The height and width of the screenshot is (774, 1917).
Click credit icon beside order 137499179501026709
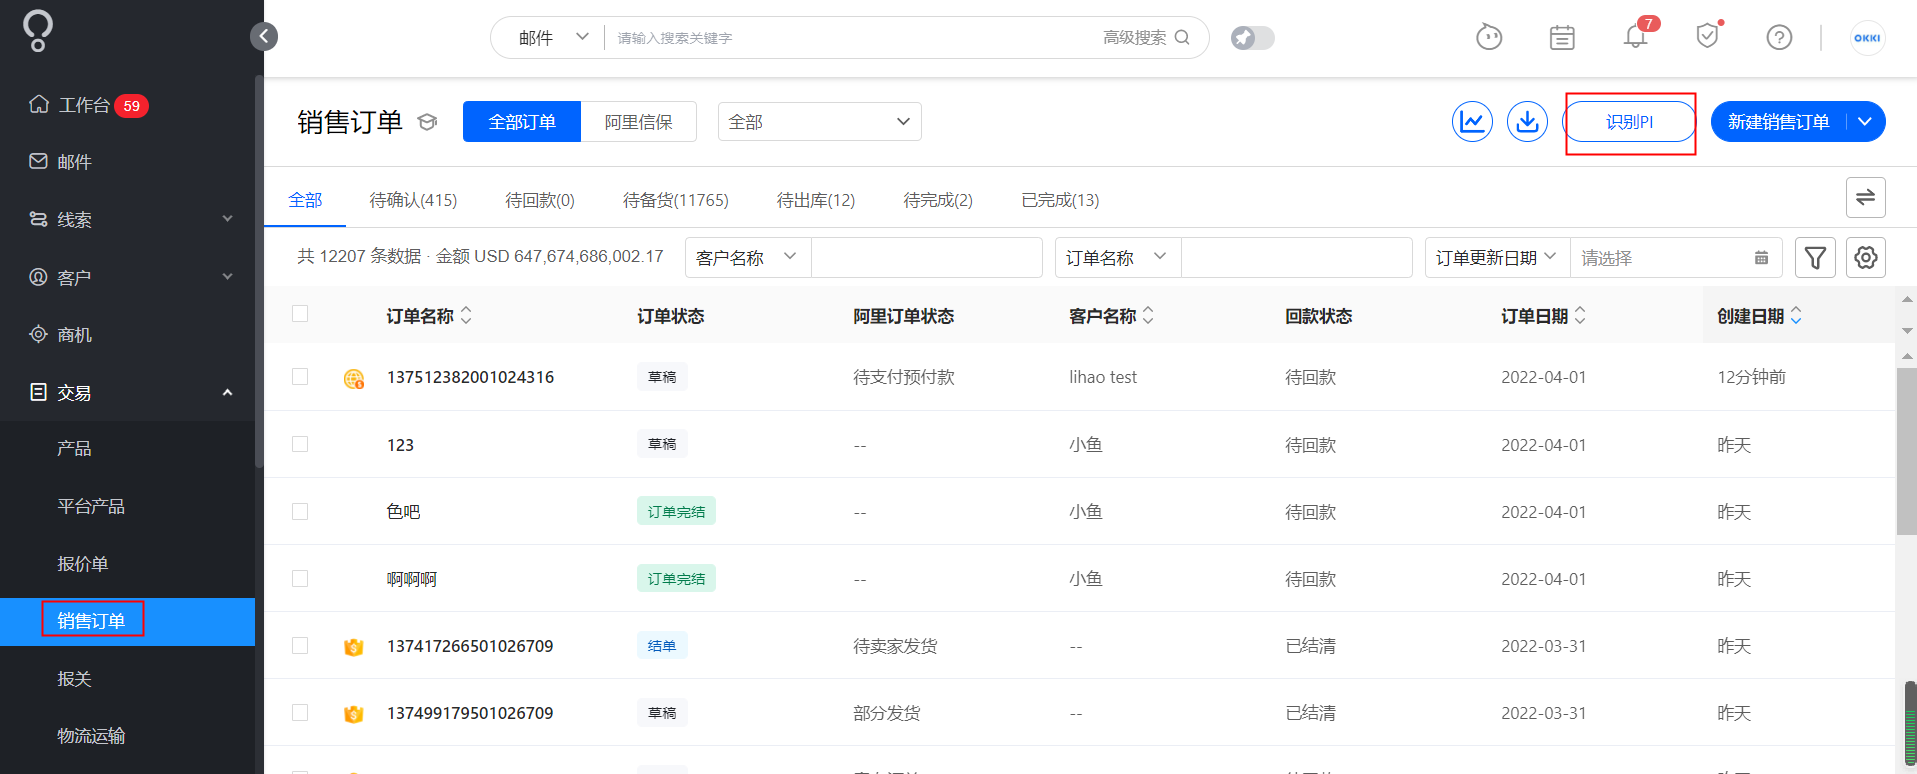(353, 714)
